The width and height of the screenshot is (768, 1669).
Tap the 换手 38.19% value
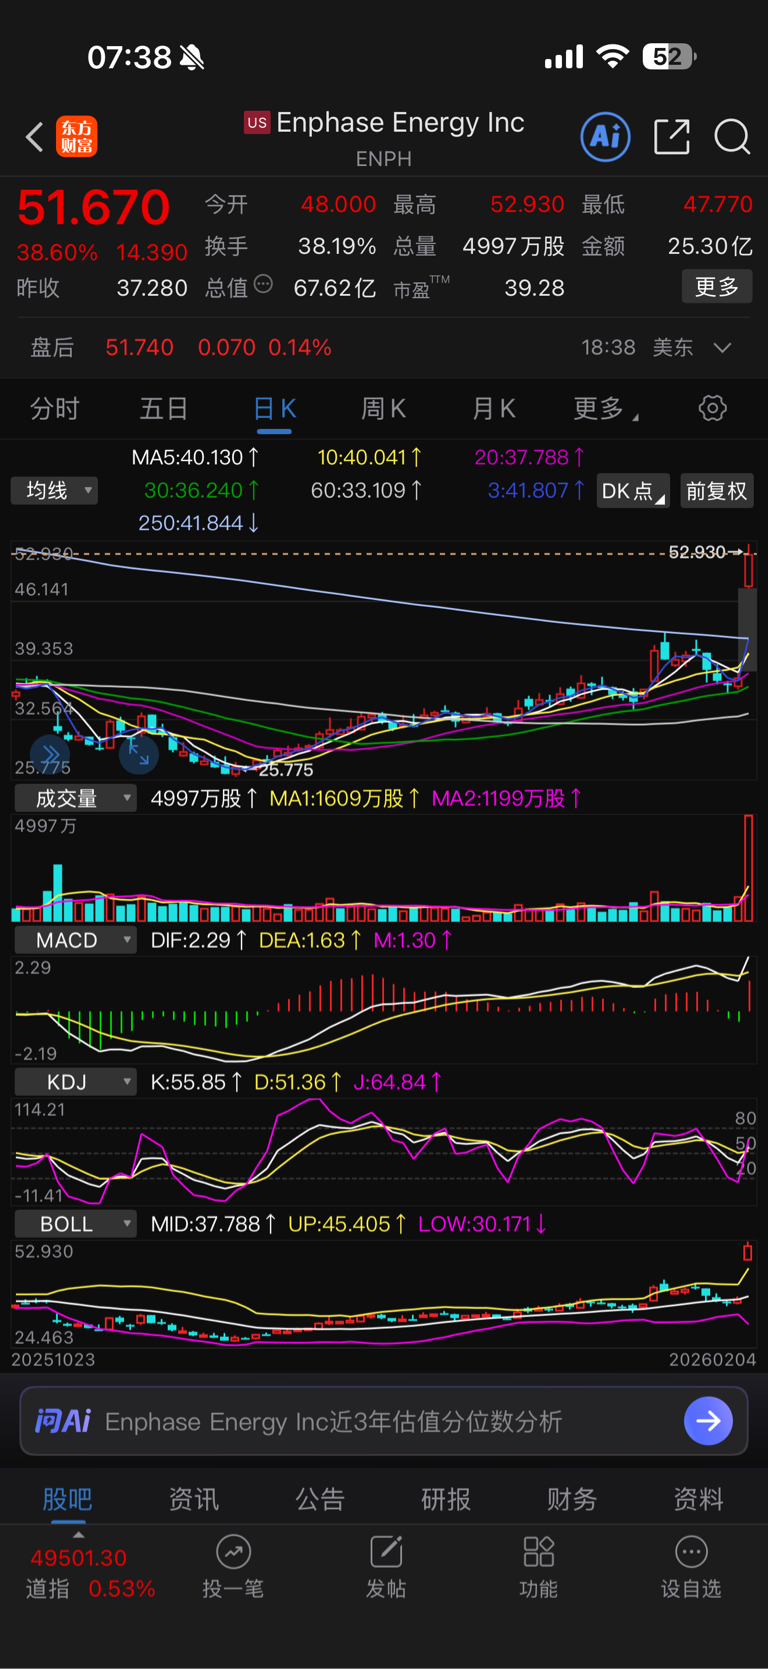336,246
